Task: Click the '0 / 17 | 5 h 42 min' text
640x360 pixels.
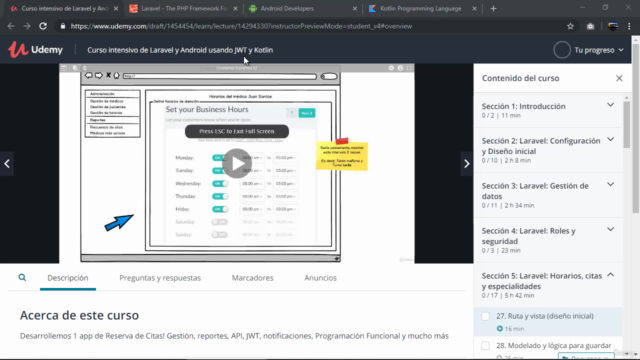Action: [x=508, y=296]
